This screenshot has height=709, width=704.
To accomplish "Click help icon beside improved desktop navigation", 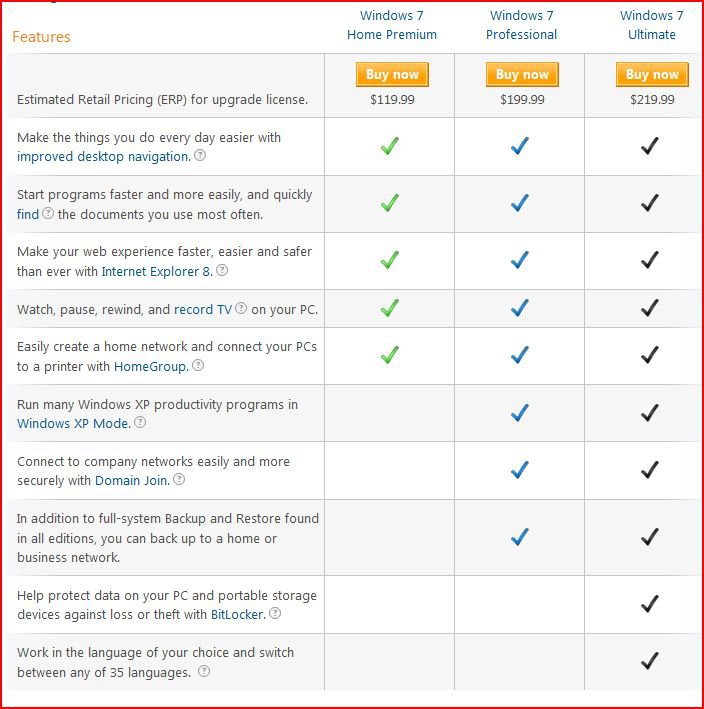I will 200,156.
